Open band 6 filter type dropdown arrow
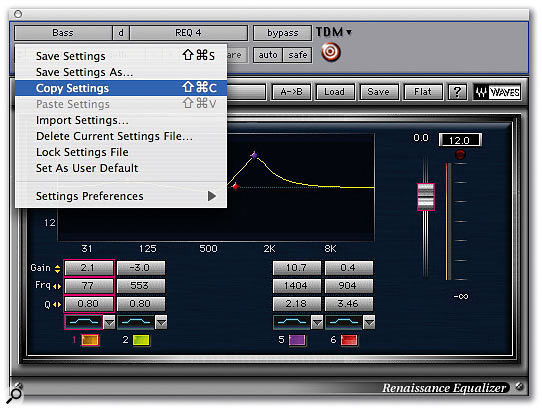Screen dimensions: 542x410 click(x=370, y=323)
